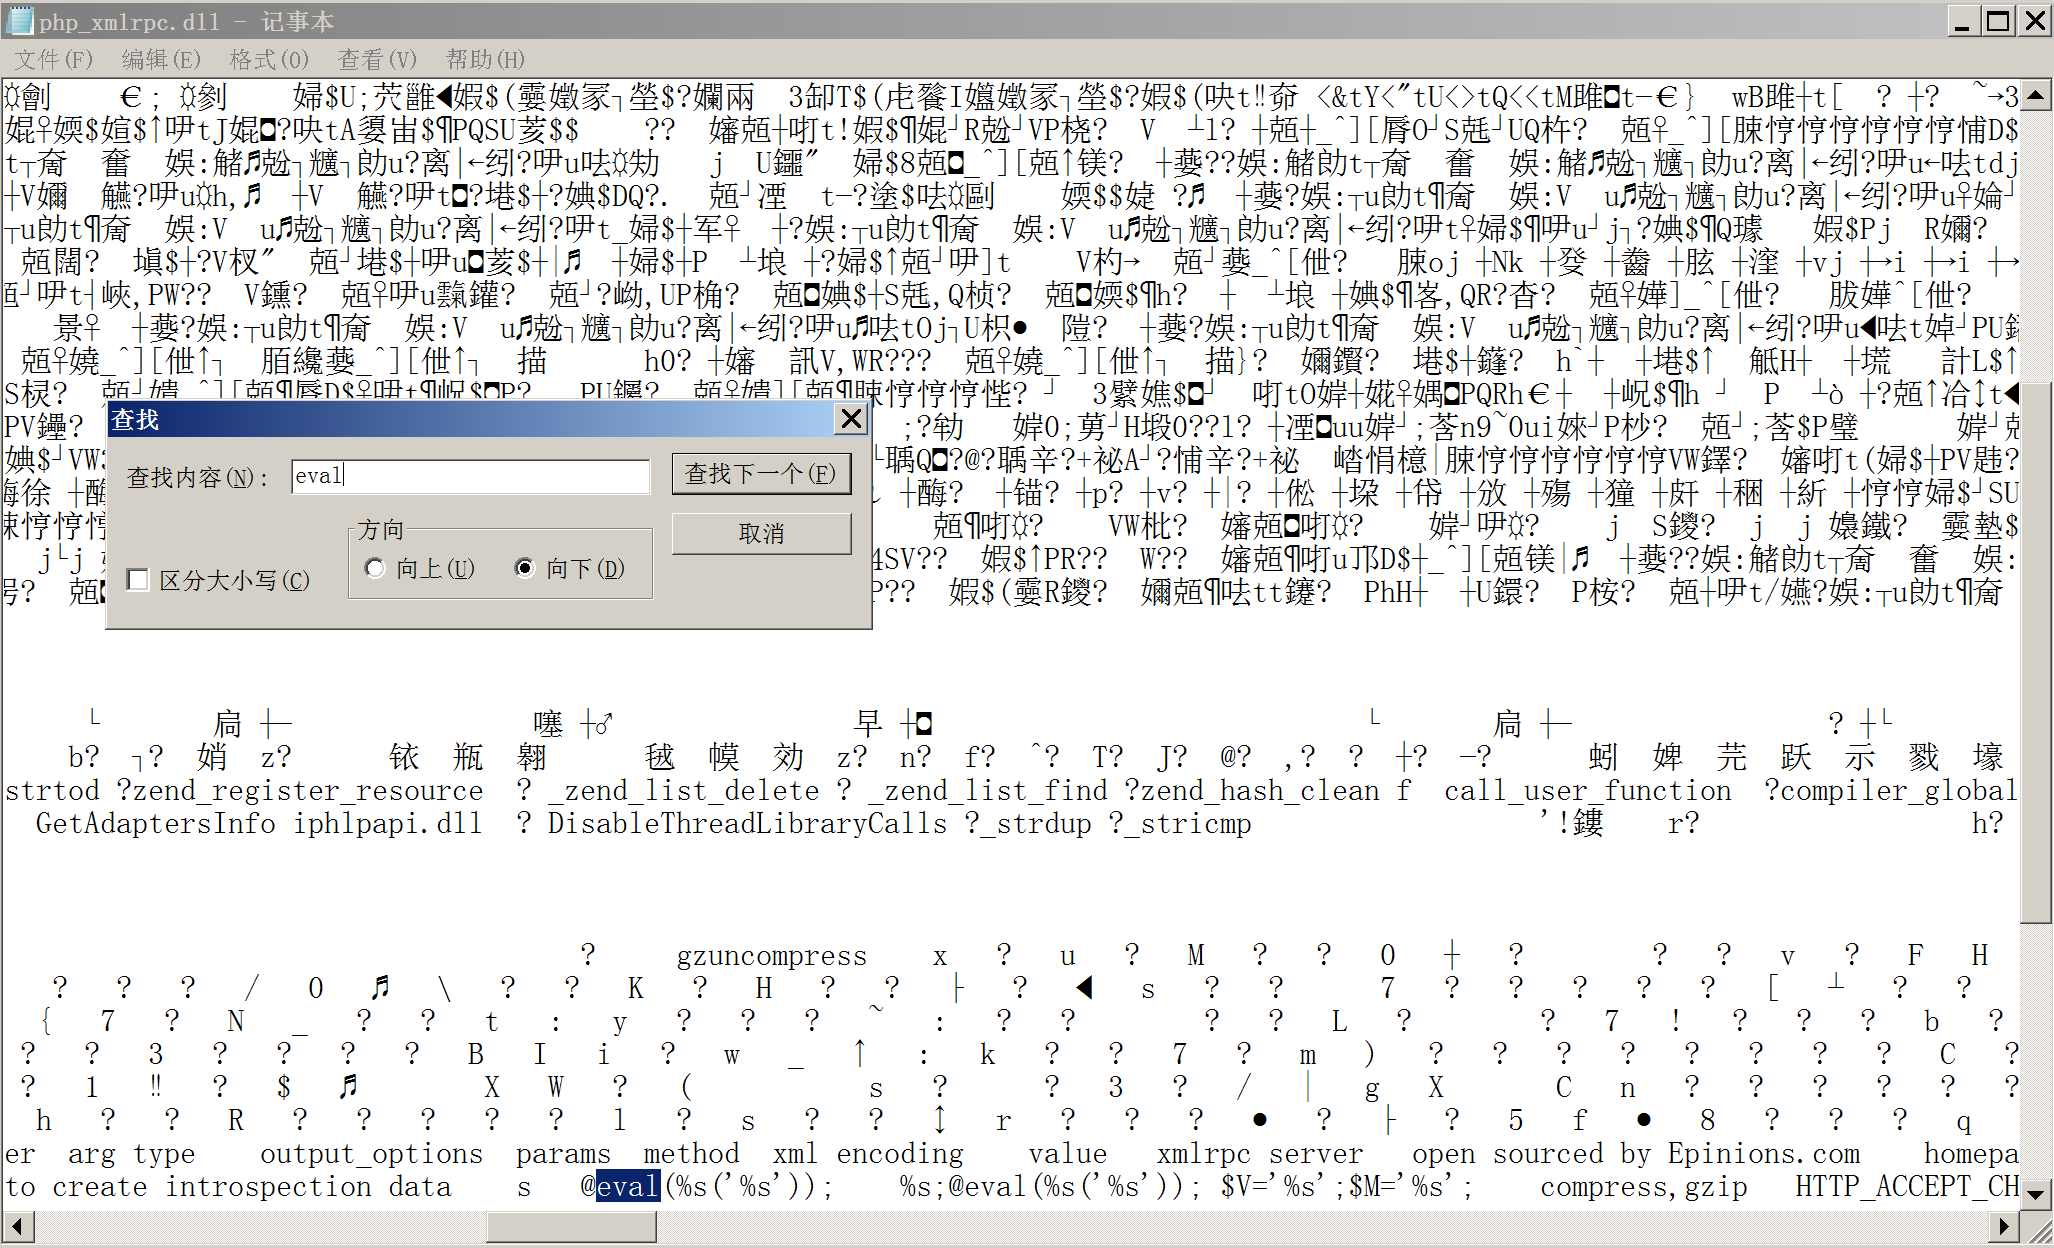Select the 向下(D) direction radio button
2054x1248 pixels.
(x=525, y=568)
